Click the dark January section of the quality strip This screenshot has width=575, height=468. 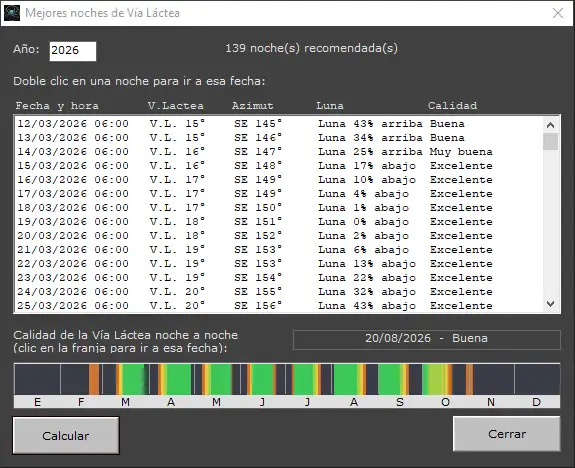click(37, 379)
